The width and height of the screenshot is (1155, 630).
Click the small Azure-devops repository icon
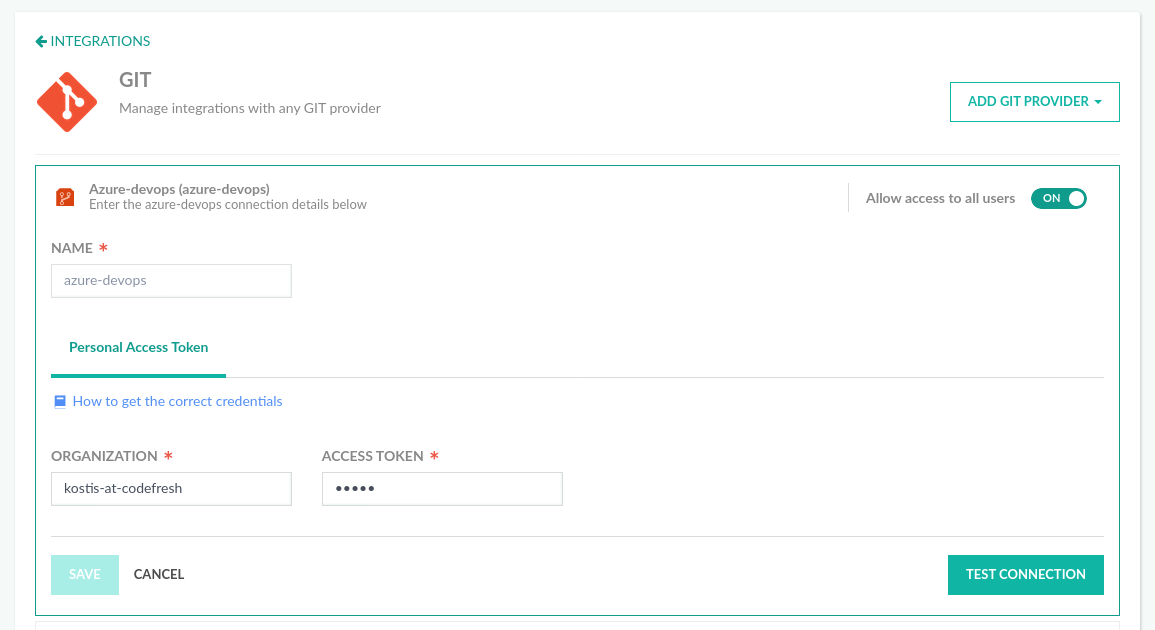click(x=65, y=197)
